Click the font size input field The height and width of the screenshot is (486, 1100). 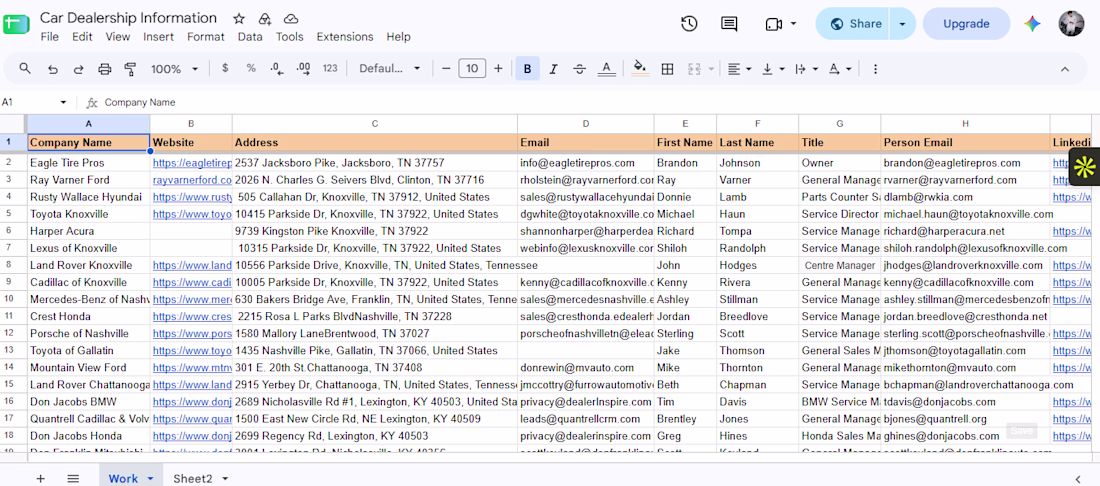pyautogui.click(x=472, y=69)
